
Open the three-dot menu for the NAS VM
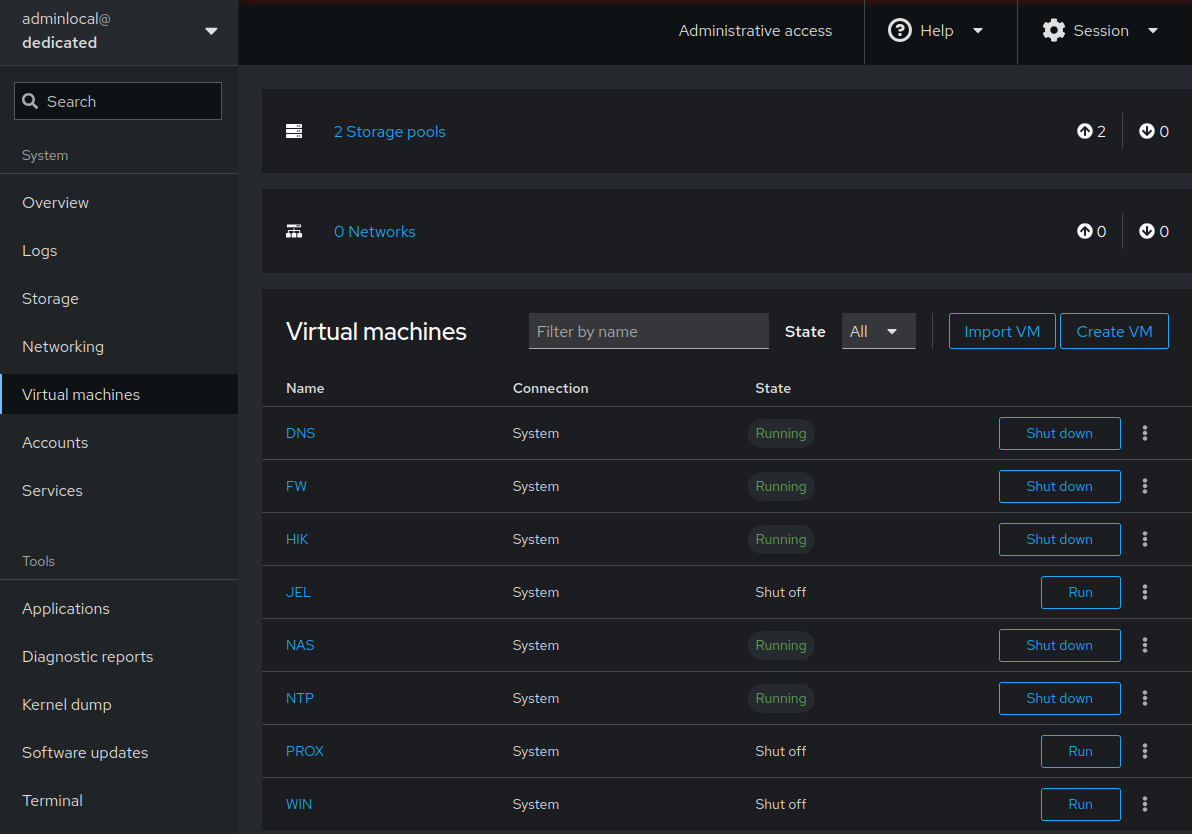1145,645
